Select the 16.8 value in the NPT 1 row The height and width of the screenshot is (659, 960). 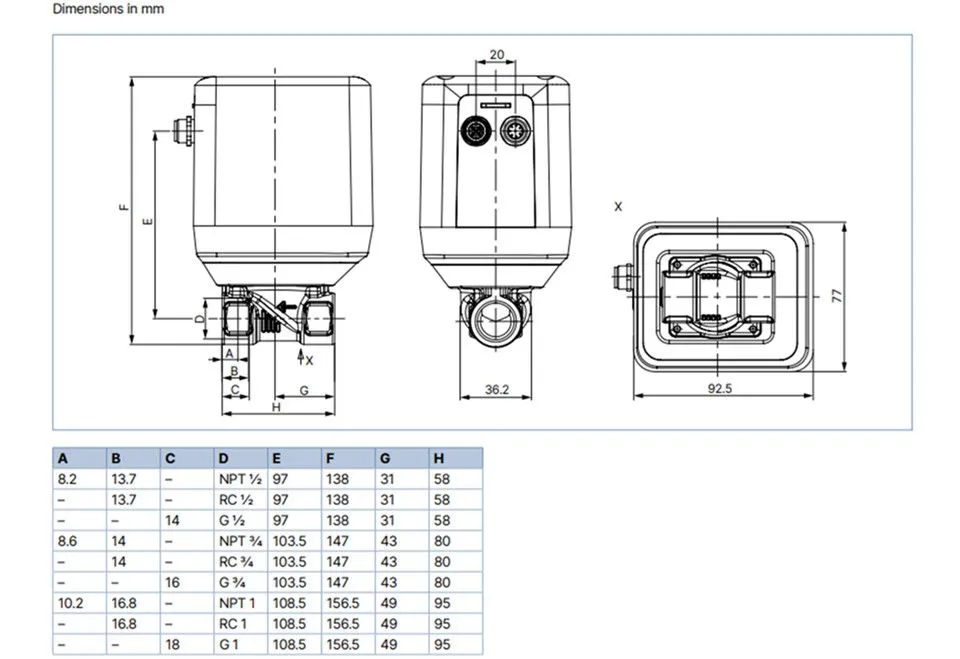point(124,603)
